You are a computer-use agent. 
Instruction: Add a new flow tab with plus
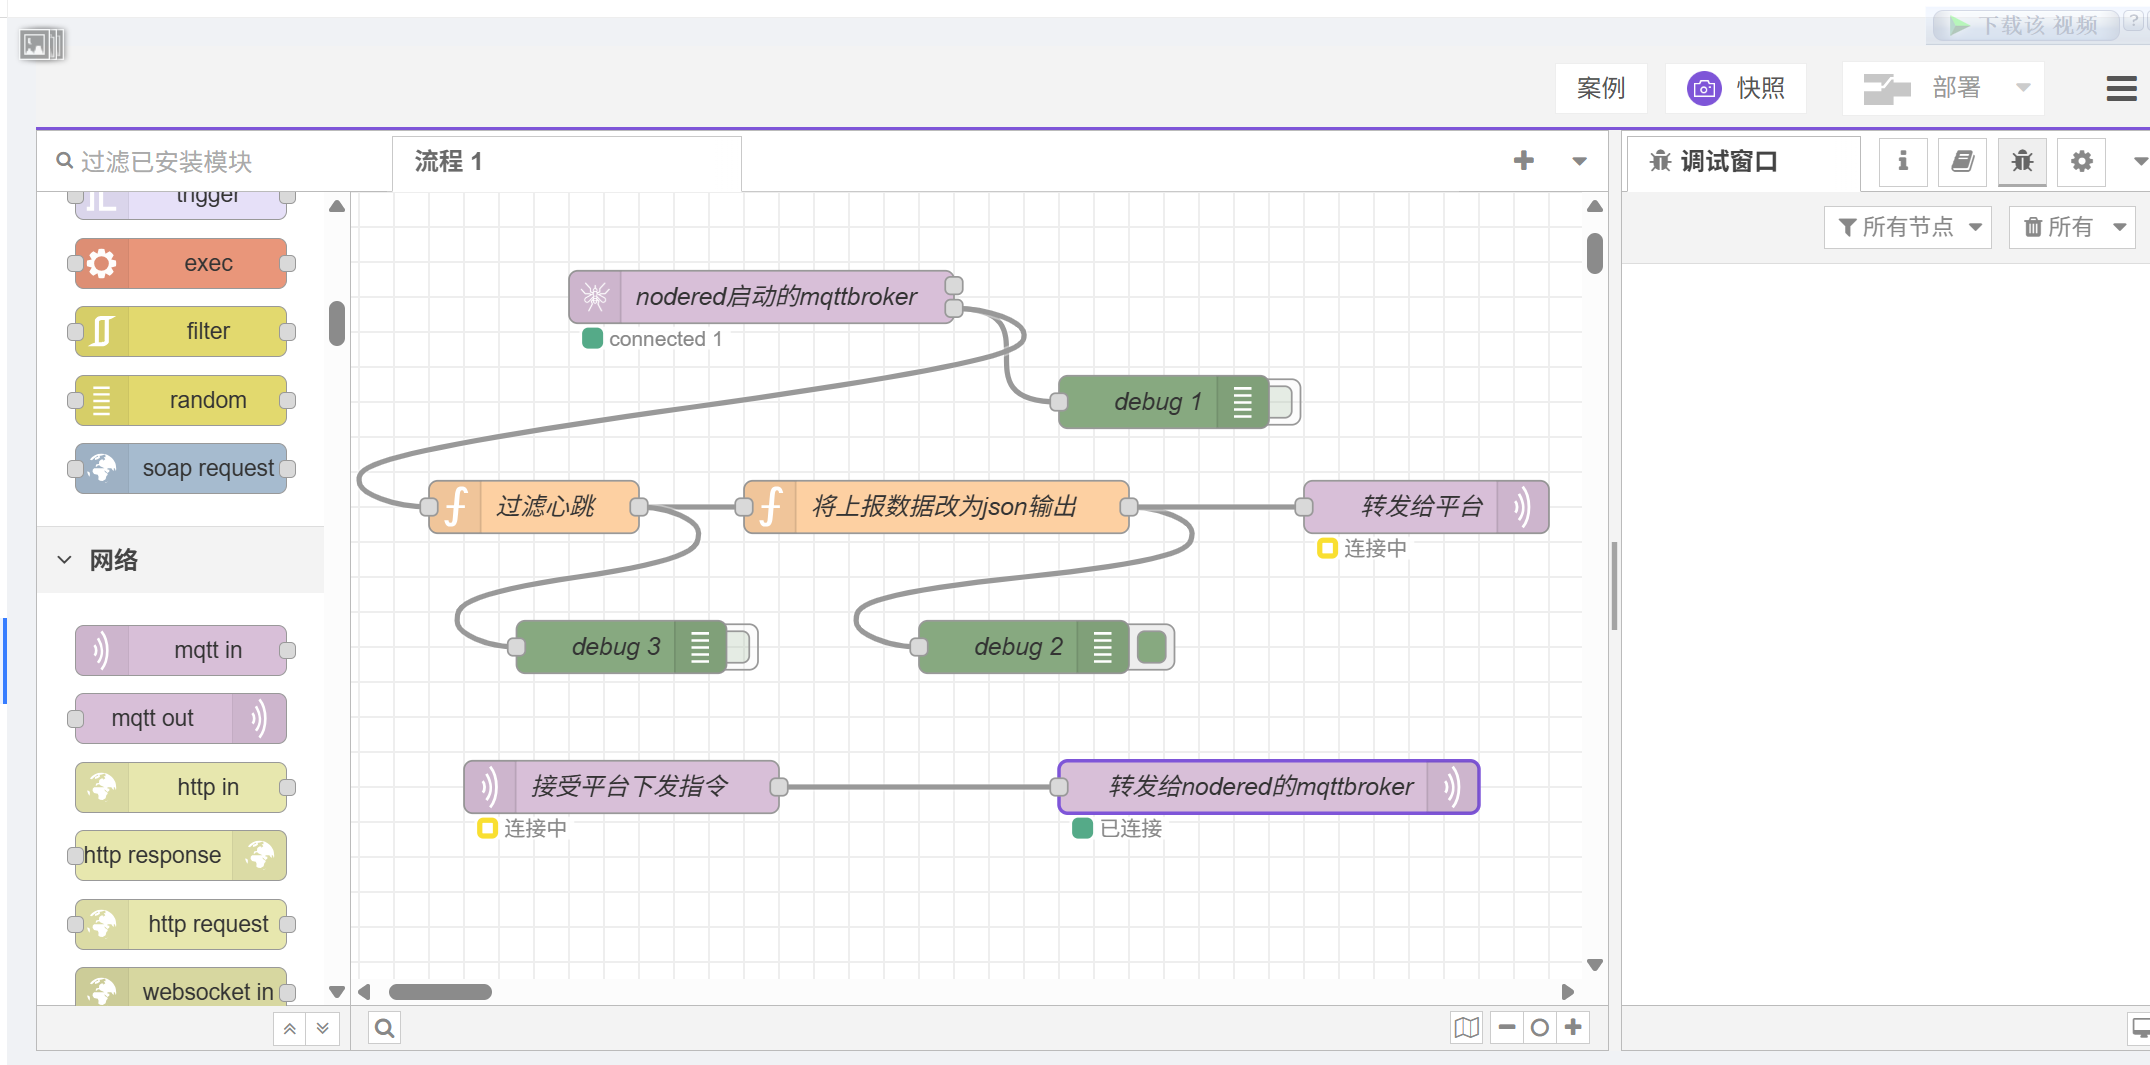point(1523,161)
